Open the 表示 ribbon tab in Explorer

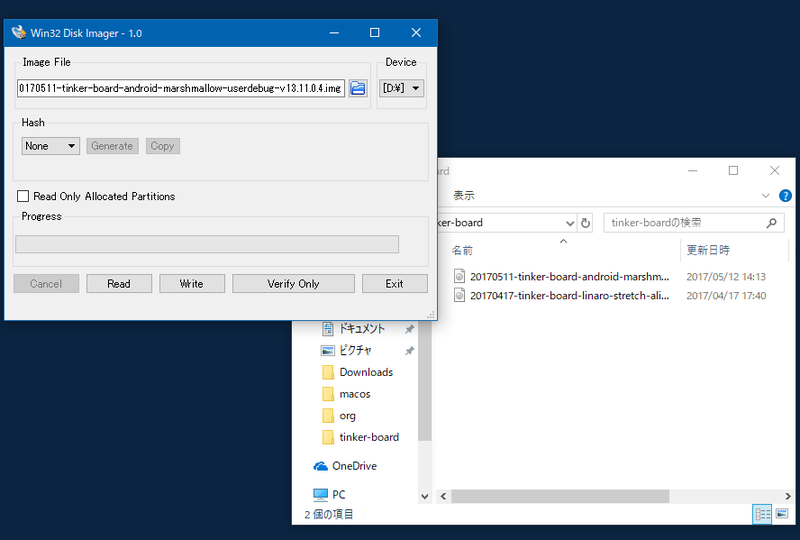(x=464, y=195)
